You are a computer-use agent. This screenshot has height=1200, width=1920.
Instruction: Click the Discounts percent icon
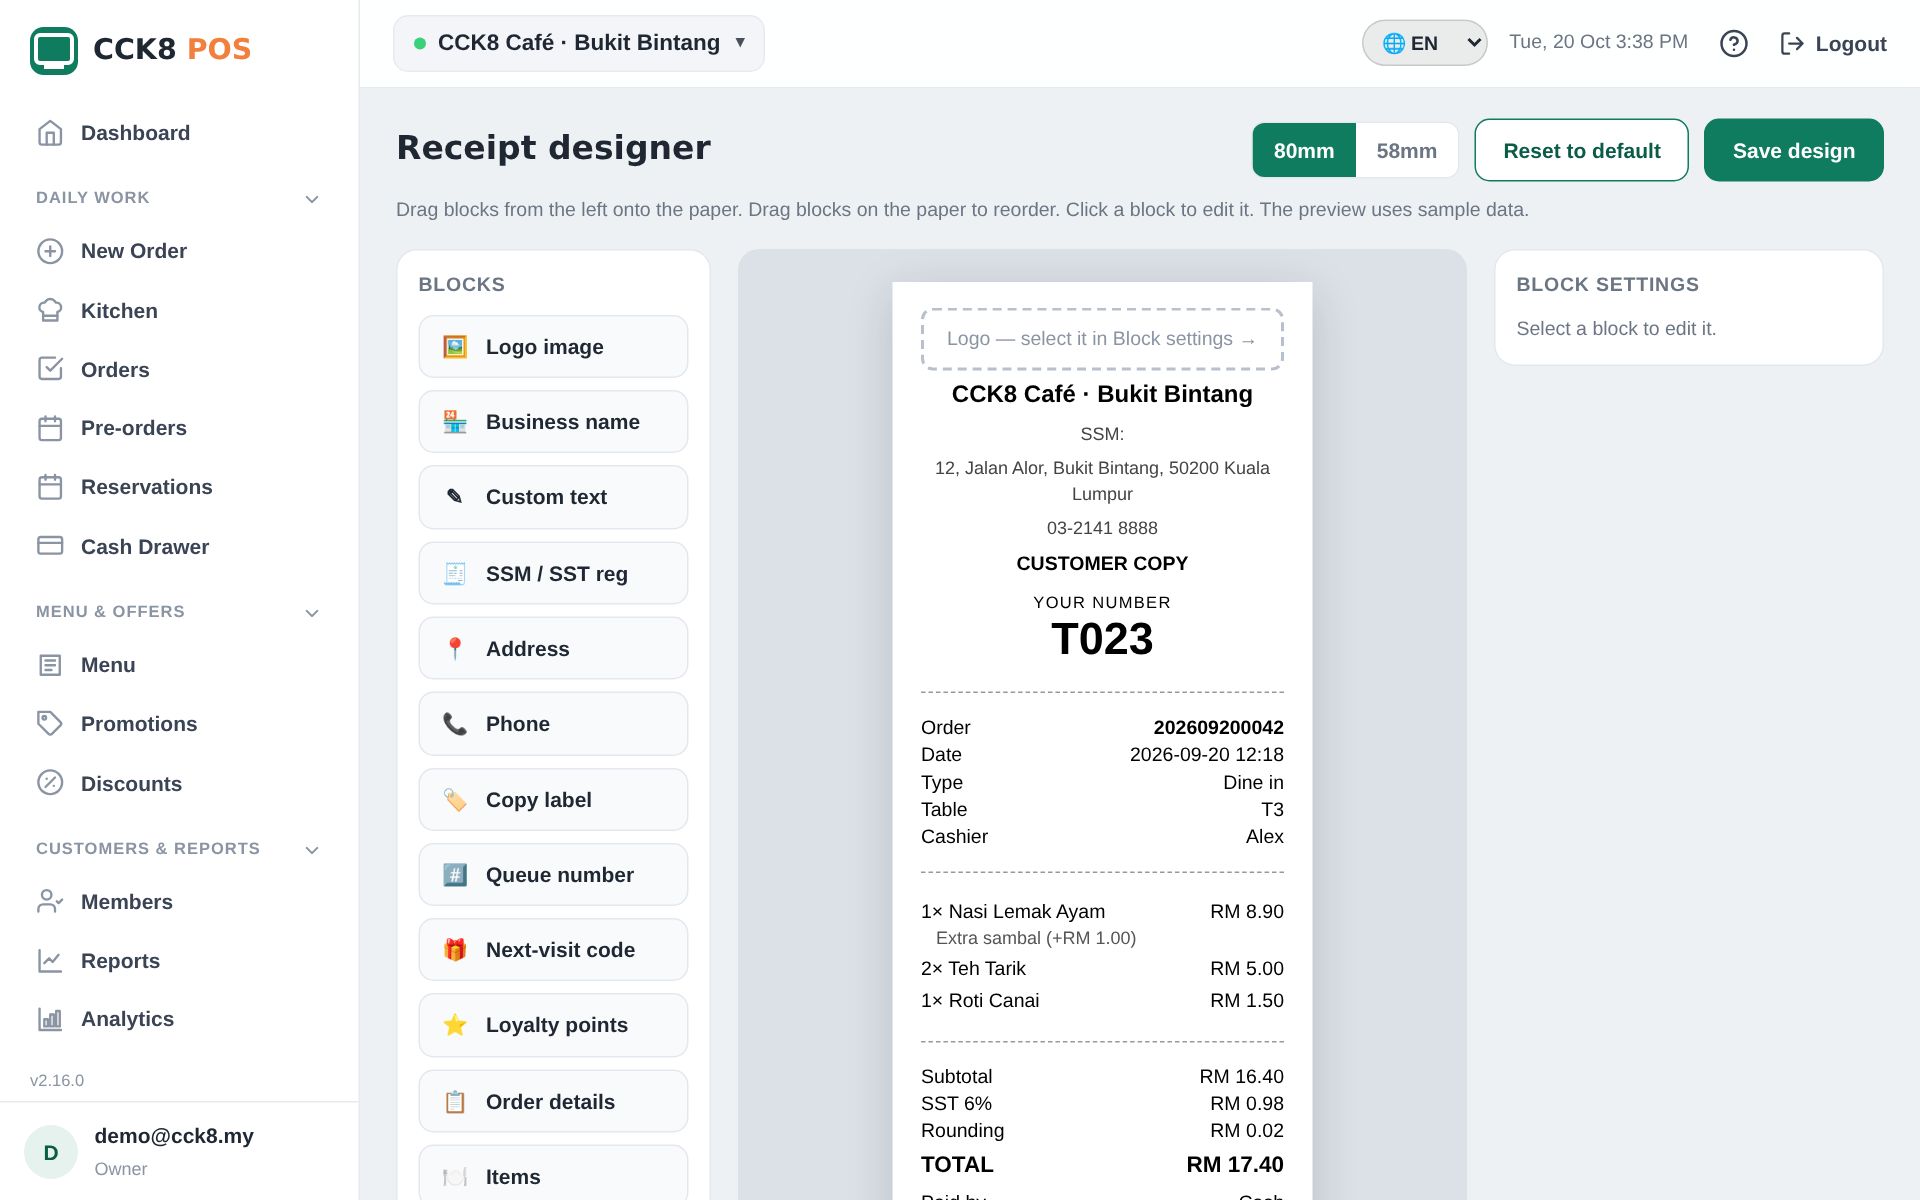pyautogui.click(x=50, y=783)
